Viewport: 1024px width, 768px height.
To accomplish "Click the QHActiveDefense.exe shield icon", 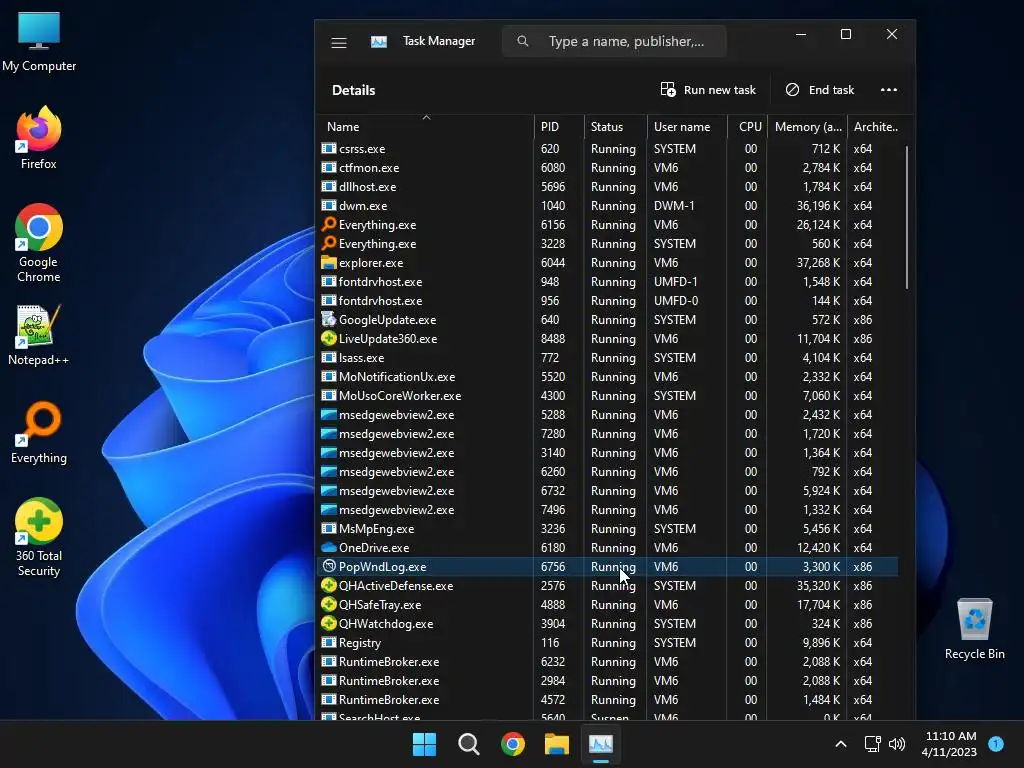I will click(328, 585).
